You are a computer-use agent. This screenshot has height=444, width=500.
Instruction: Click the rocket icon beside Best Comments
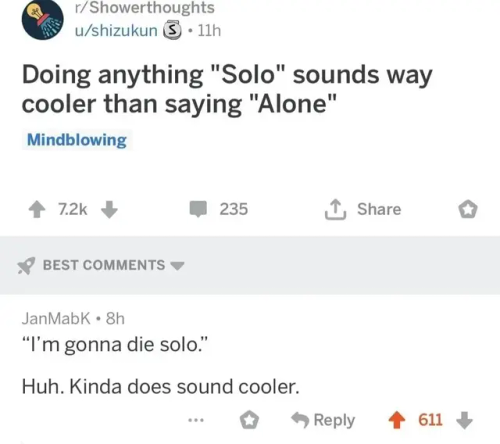pos(26,266)
